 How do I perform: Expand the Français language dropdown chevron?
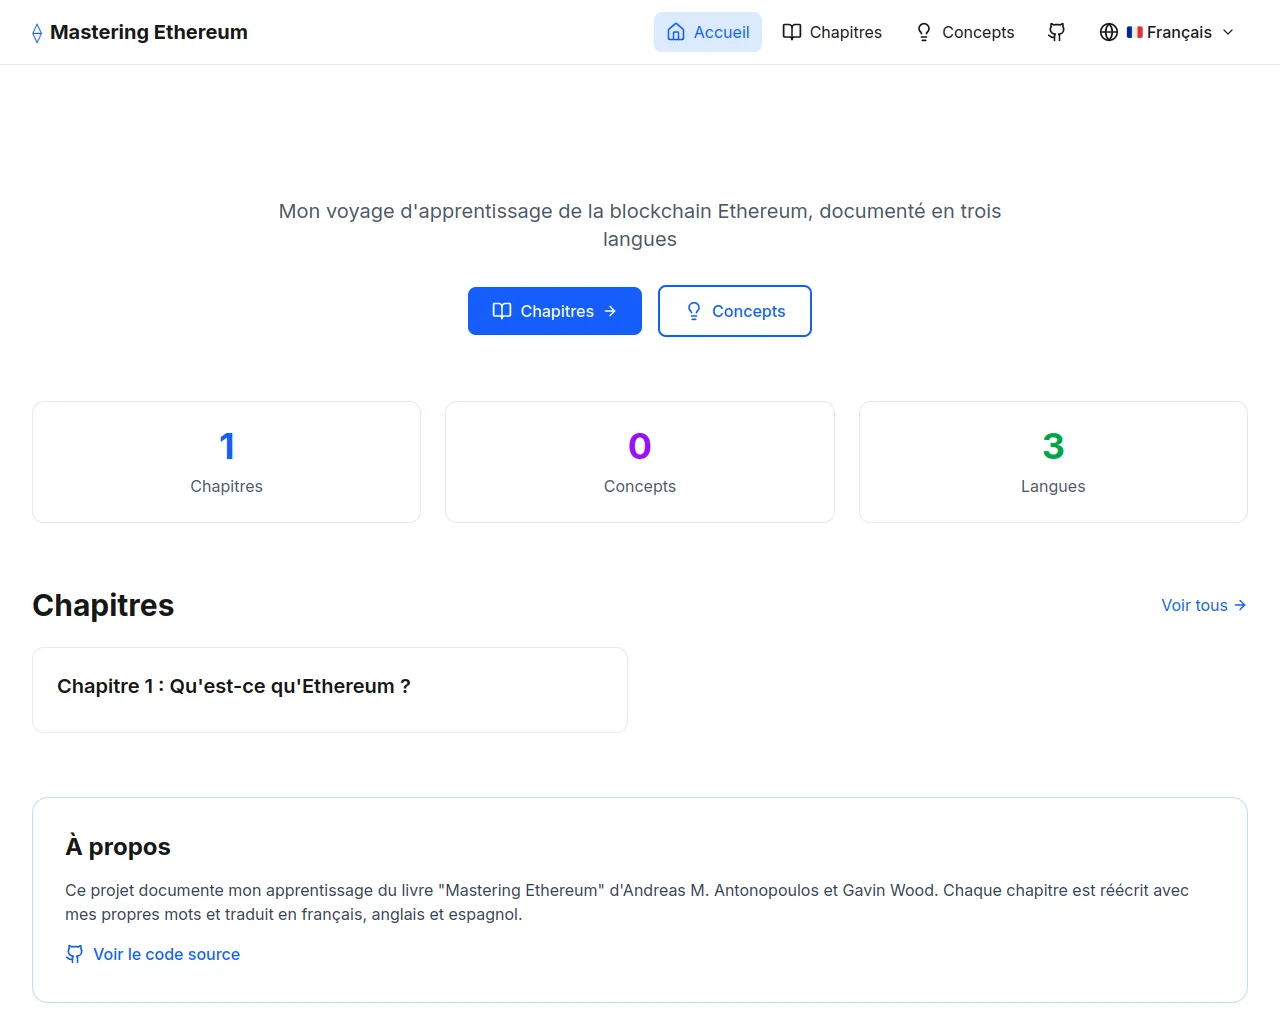coord(1228,32)
